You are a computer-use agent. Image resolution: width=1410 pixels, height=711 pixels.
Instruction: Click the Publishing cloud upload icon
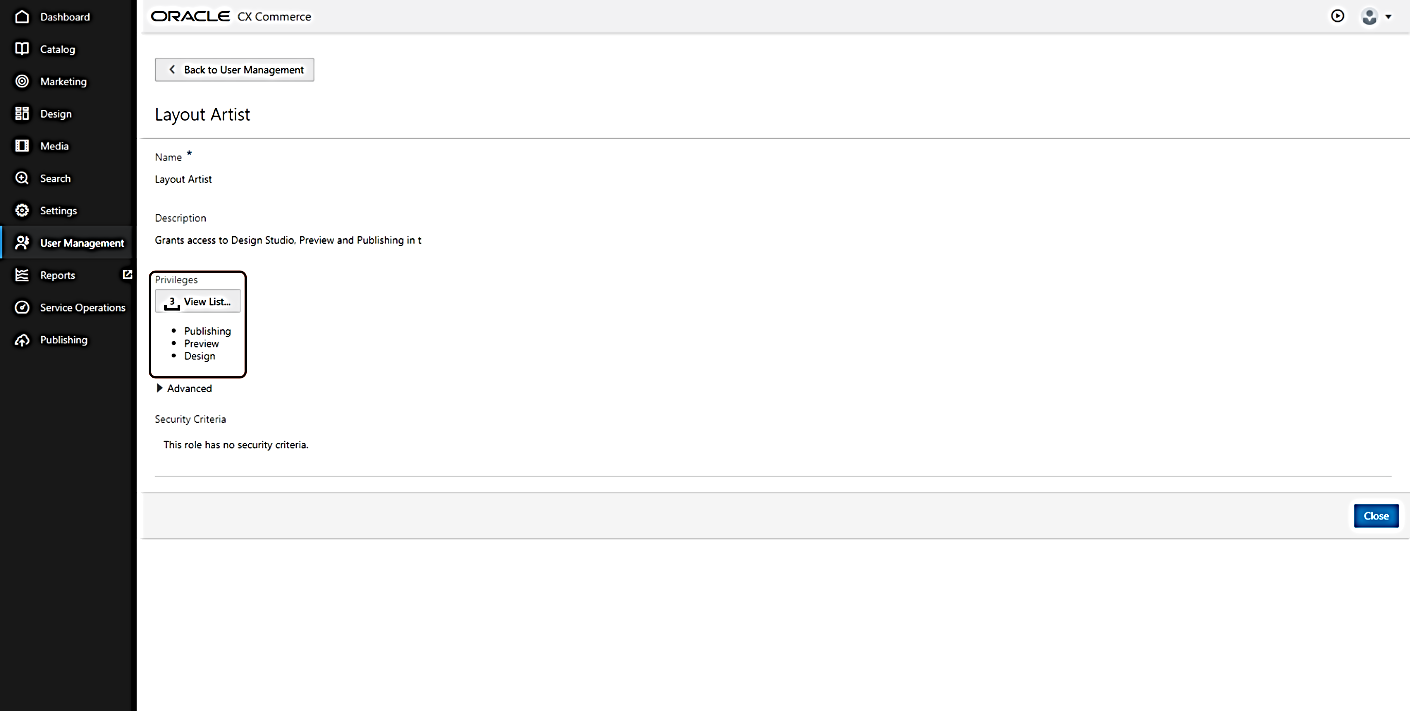tap(22, 340)
